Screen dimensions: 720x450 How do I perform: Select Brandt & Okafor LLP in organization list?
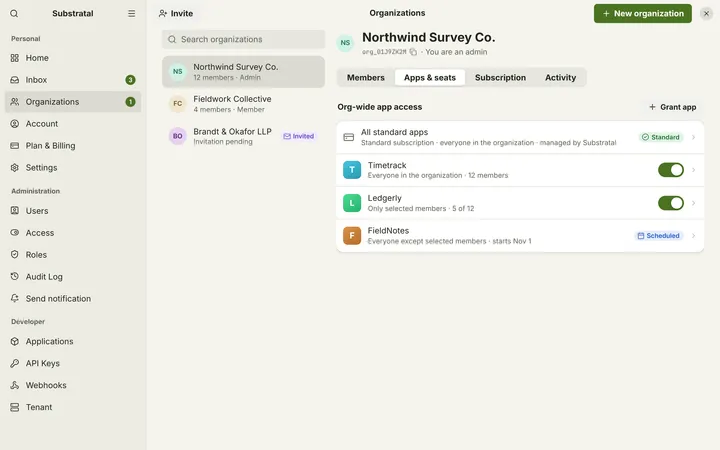(243, 136)
